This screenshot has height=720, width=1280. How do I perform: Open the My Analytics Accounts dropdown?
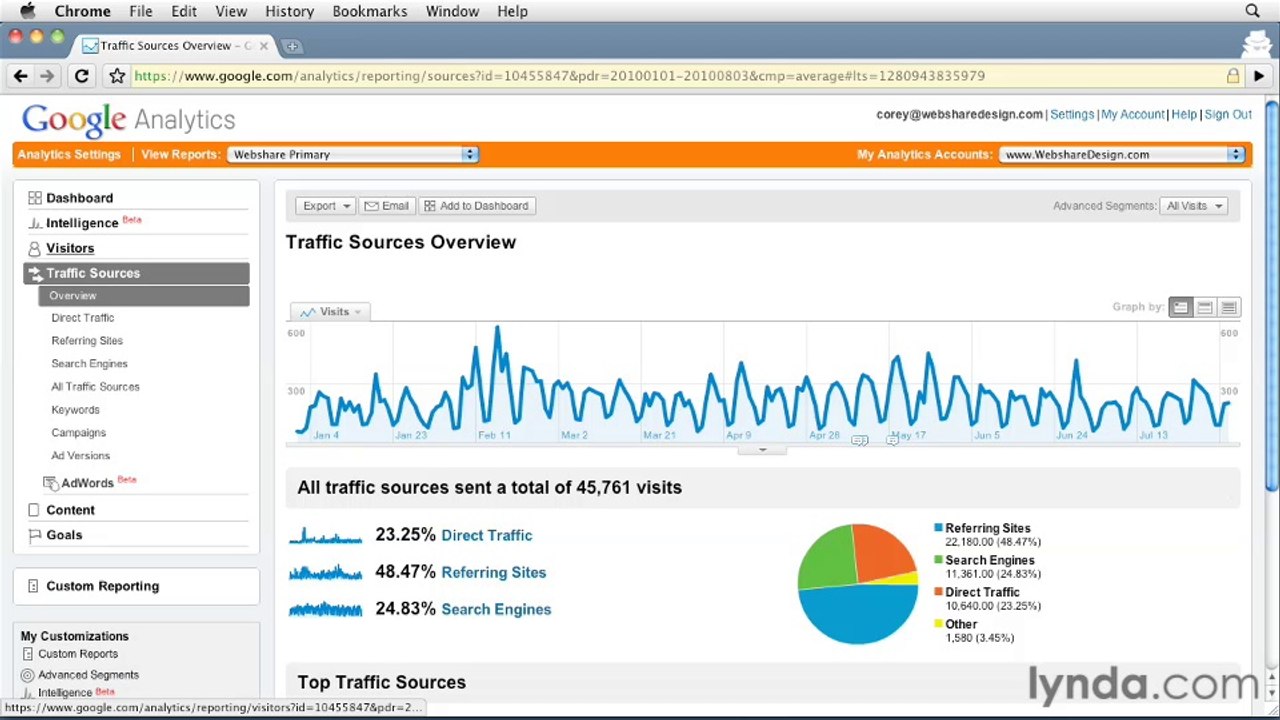(1122, 155)
